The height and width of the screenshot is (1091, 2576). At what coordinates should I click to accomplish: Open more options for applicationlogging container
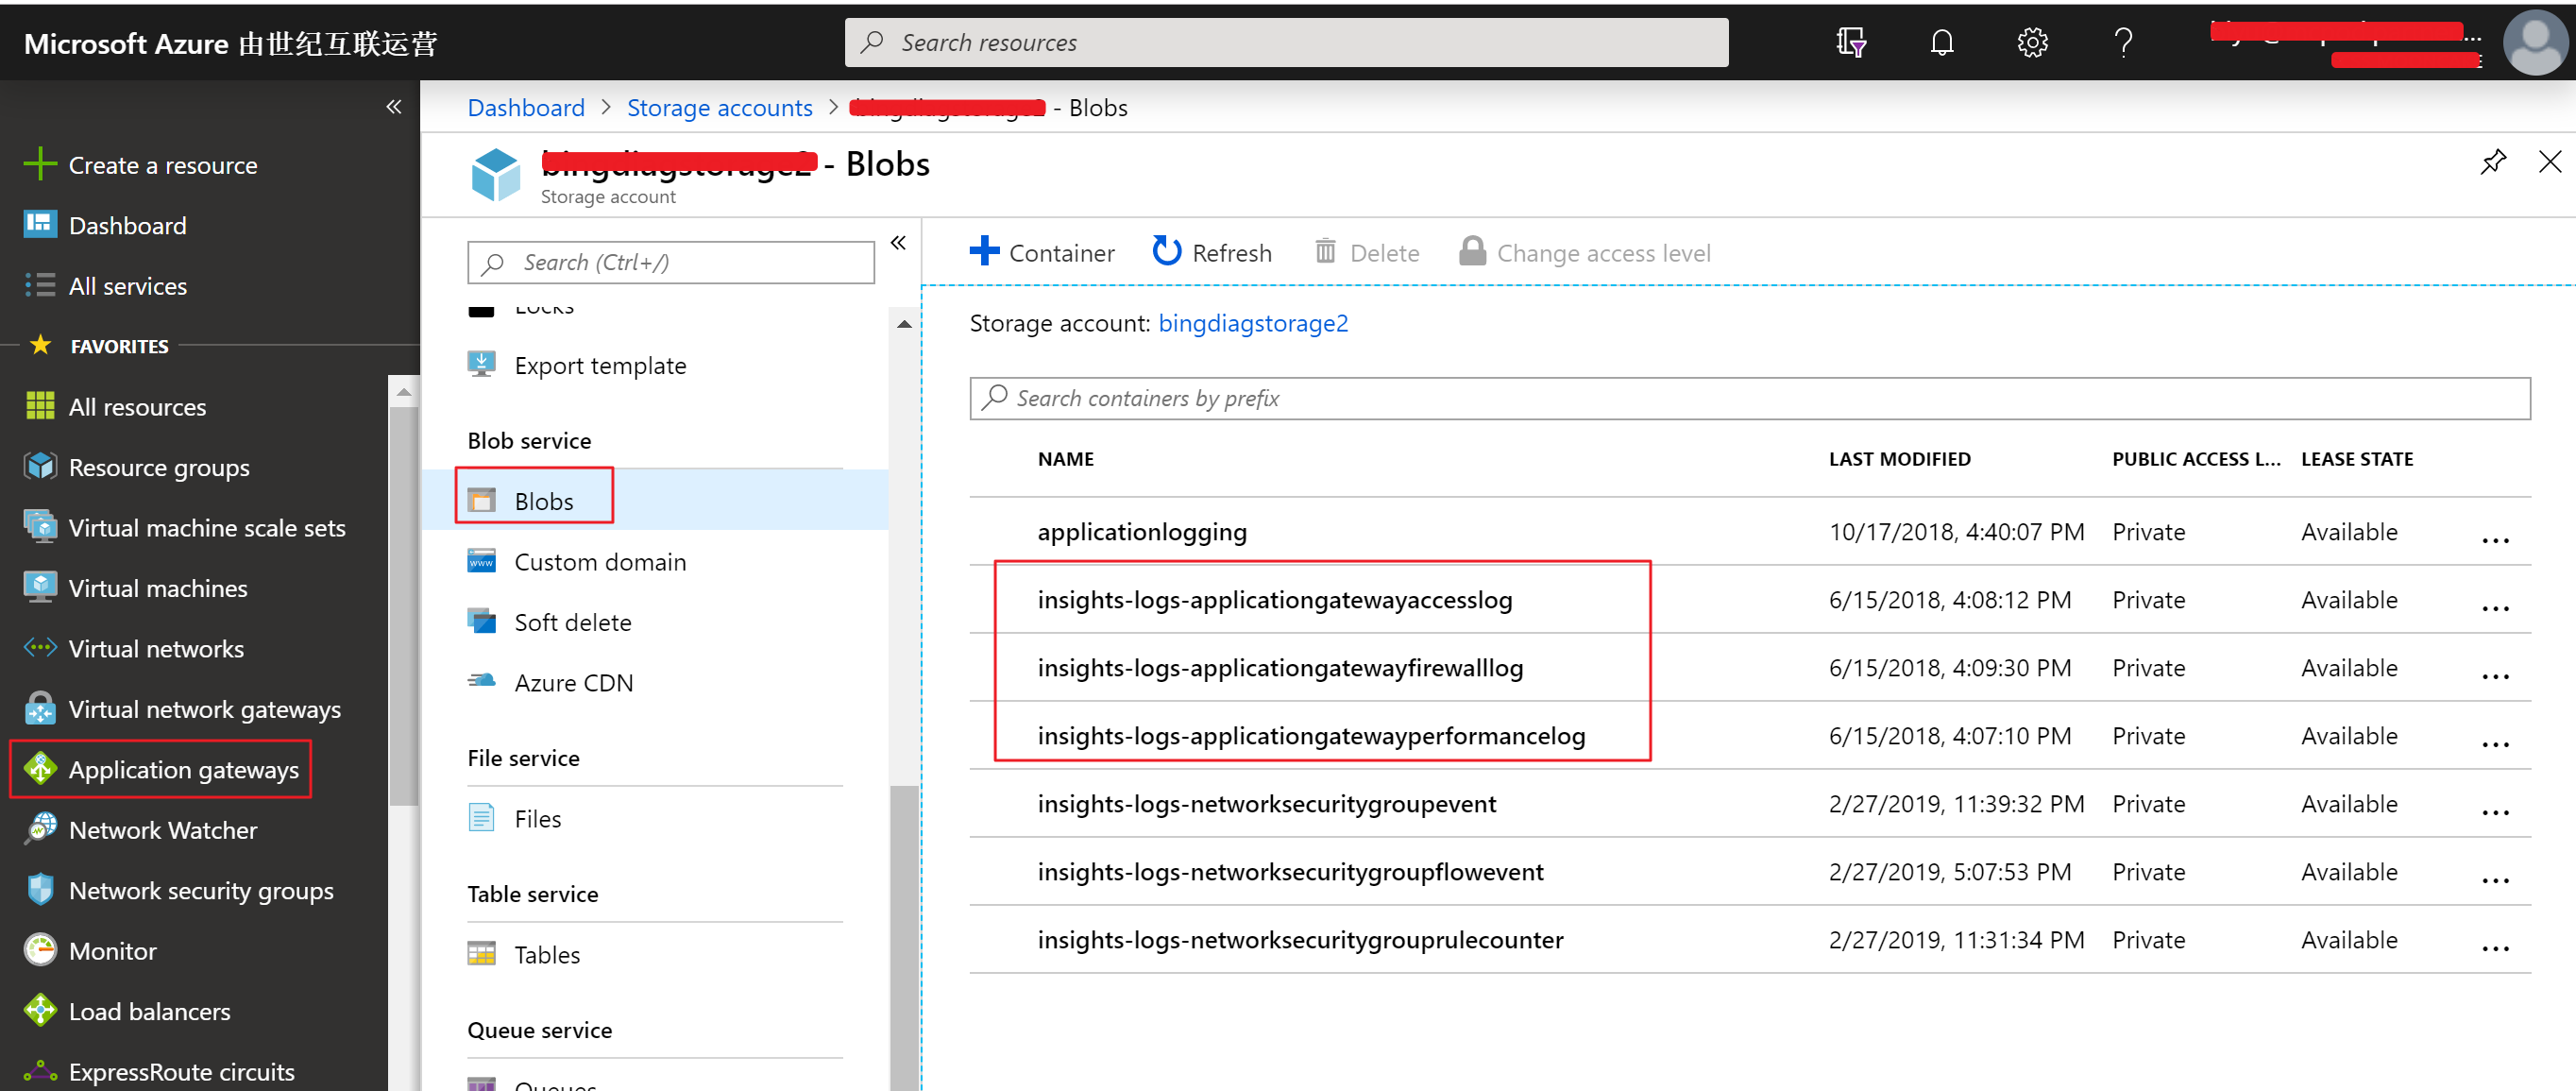click(x=2495, y=540)
